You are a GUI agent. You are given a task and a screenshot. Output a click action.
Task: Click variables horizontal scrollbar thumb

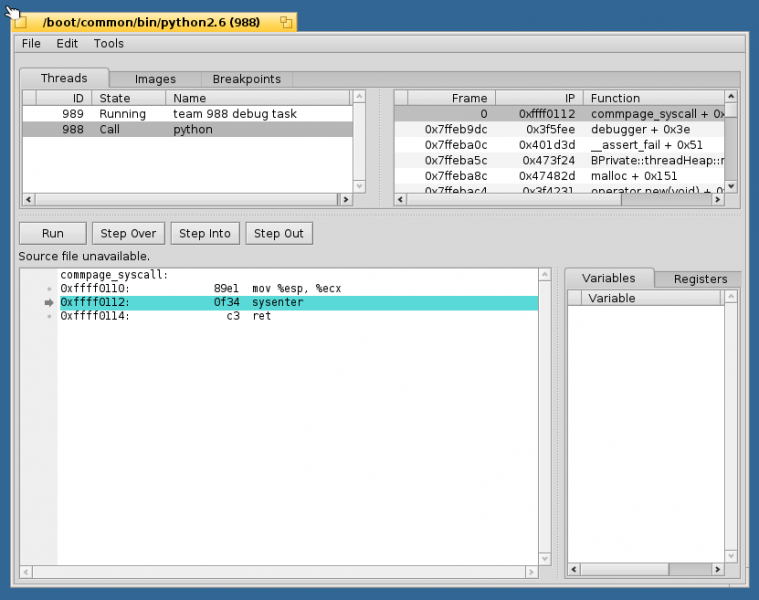(x=624, y=570)
